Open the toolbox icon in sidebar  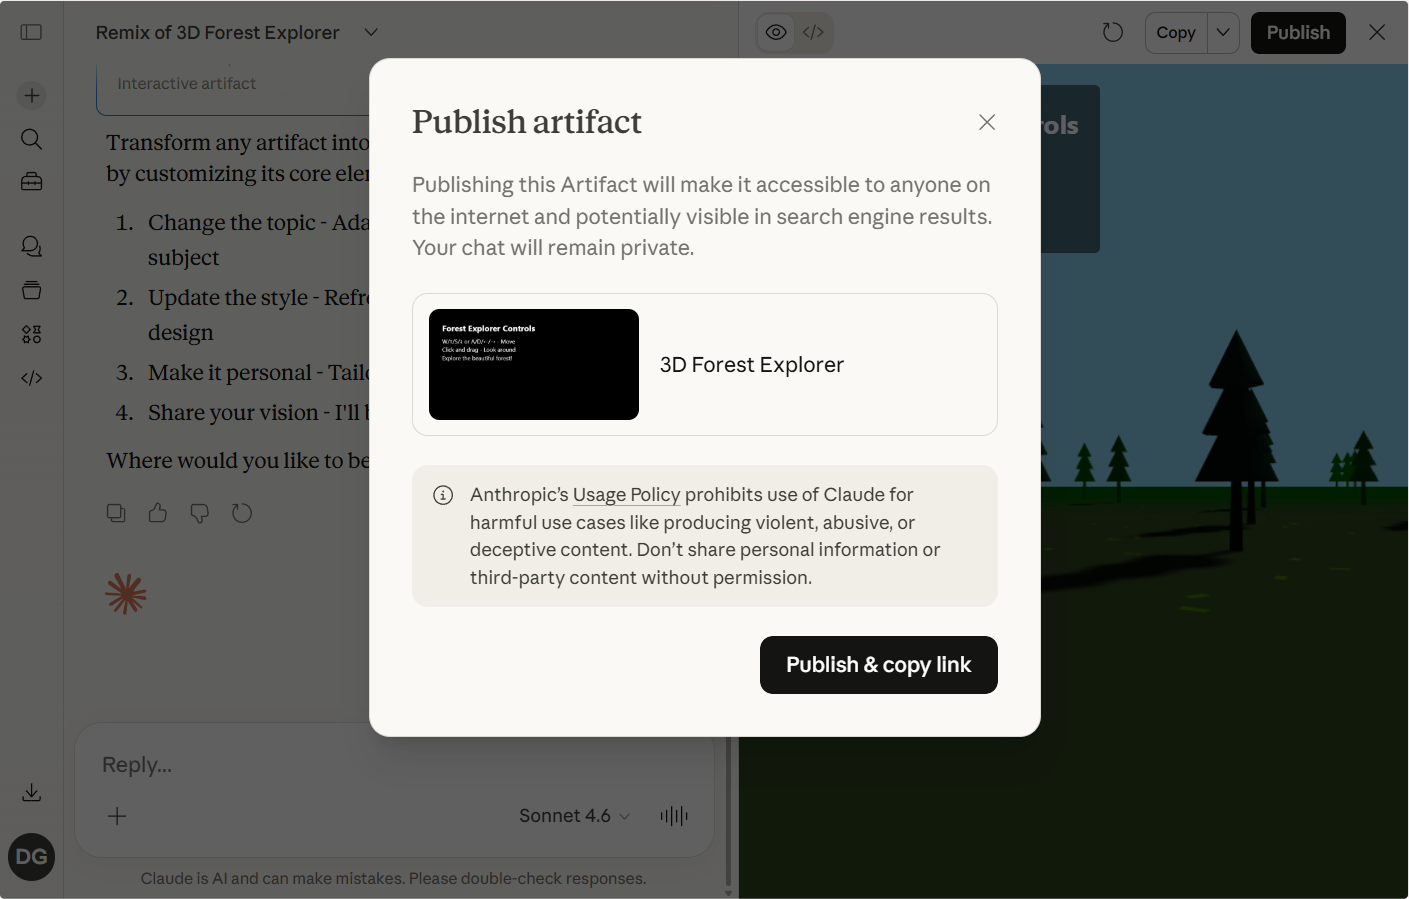click(32, 182)
